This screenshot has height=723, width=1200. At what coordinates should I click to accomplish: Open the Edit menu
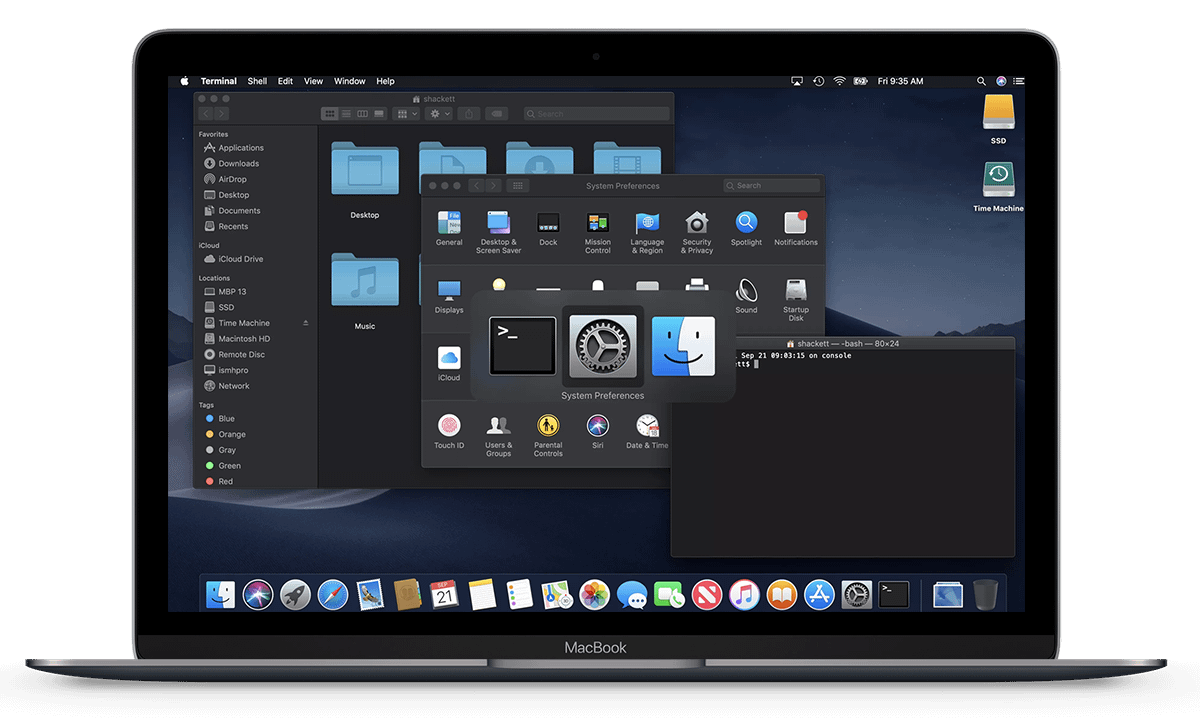point(286,81)
